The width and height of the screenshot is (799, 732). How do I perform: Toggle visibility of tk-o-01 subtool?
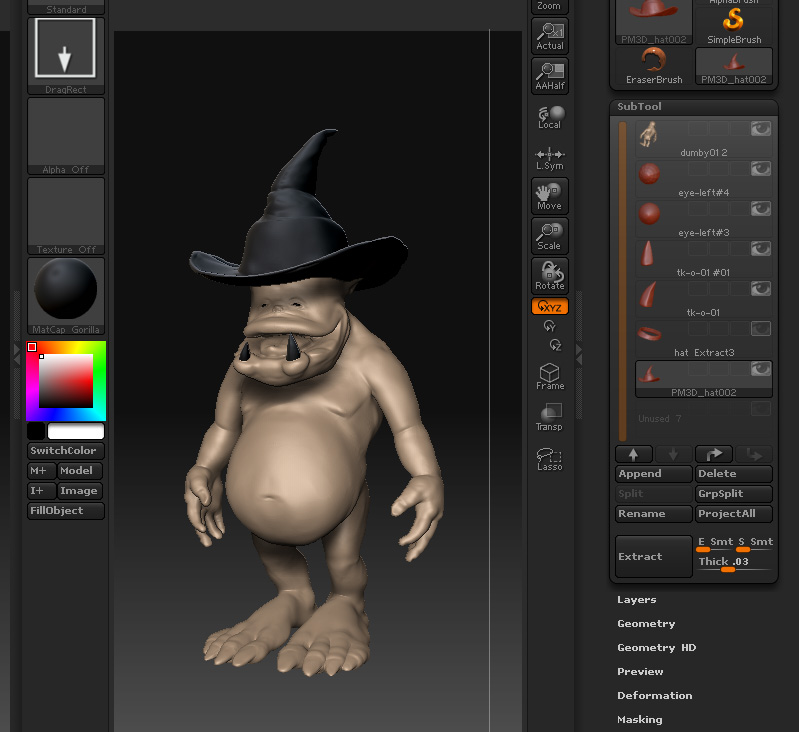click(x=761, y=289)
